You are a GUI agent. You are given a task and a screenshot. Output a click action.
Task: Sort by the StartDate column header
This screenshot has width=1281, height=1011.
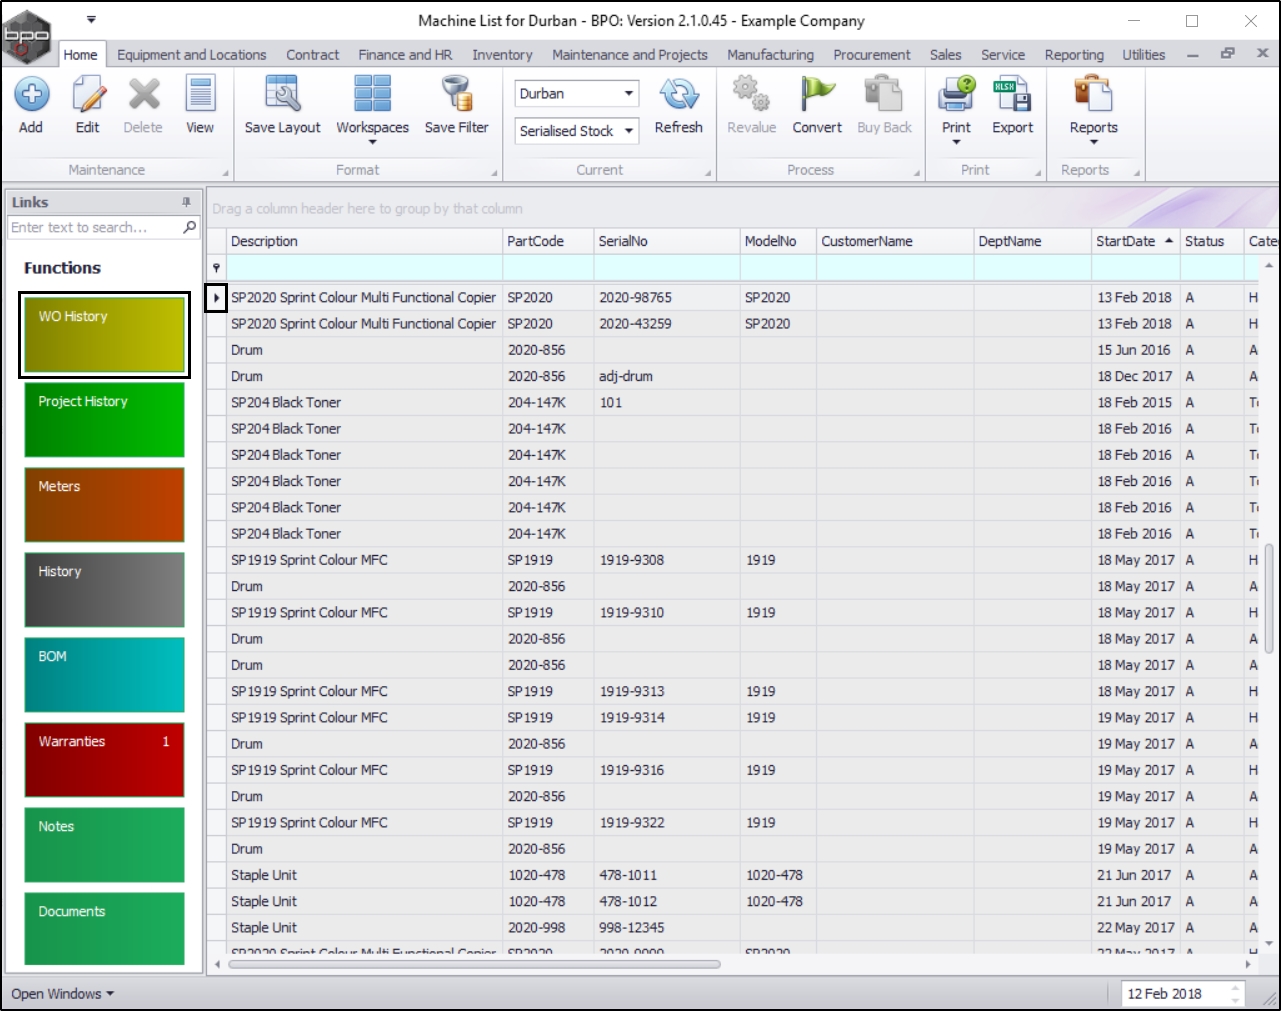(1126, 241)
